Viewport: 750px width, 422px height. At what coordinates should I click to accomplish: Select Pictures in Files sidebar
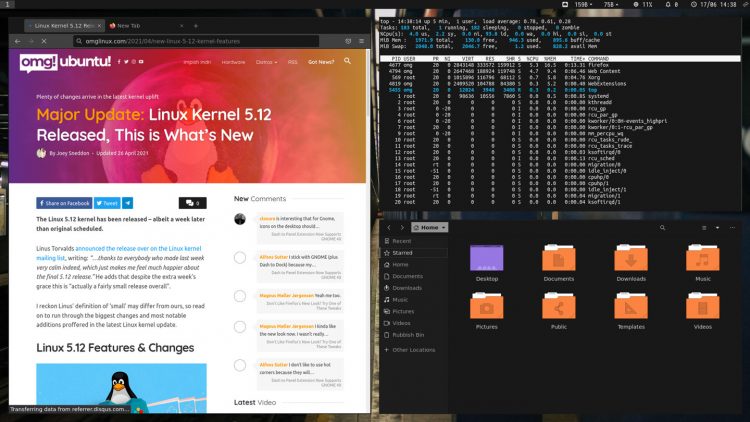(x=414, y=311)
